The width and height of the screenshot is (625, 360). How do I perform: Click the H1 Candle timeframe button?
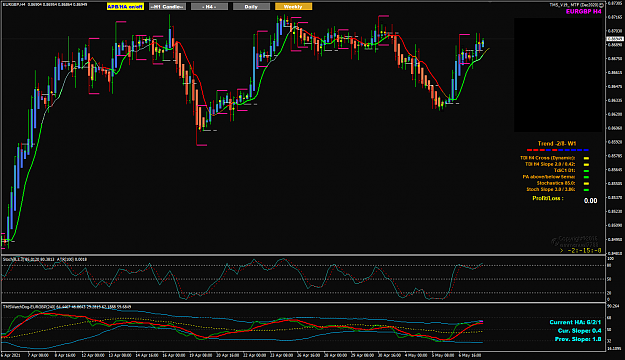tap(167, 7)
